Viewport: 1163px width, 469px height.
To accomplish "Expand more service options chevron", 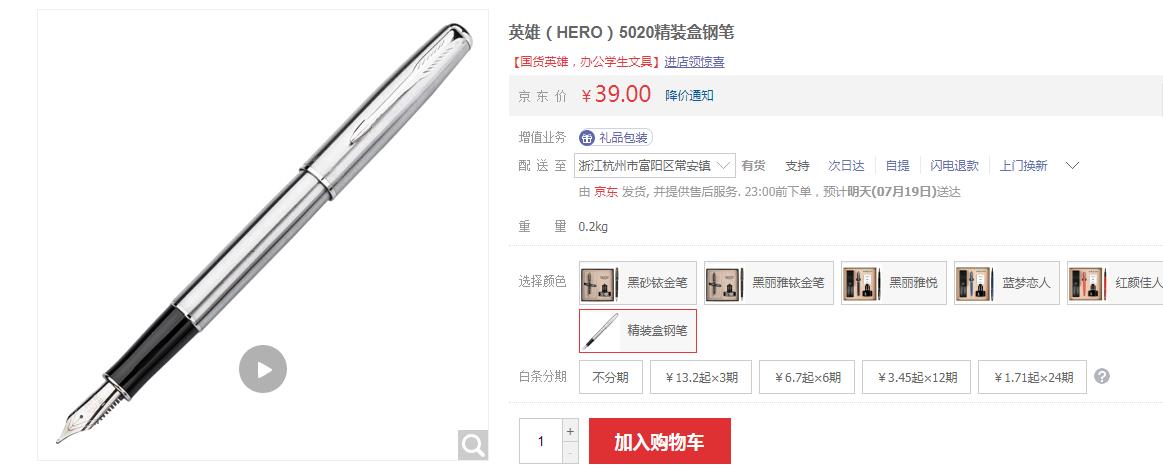I will [1072, 165].
